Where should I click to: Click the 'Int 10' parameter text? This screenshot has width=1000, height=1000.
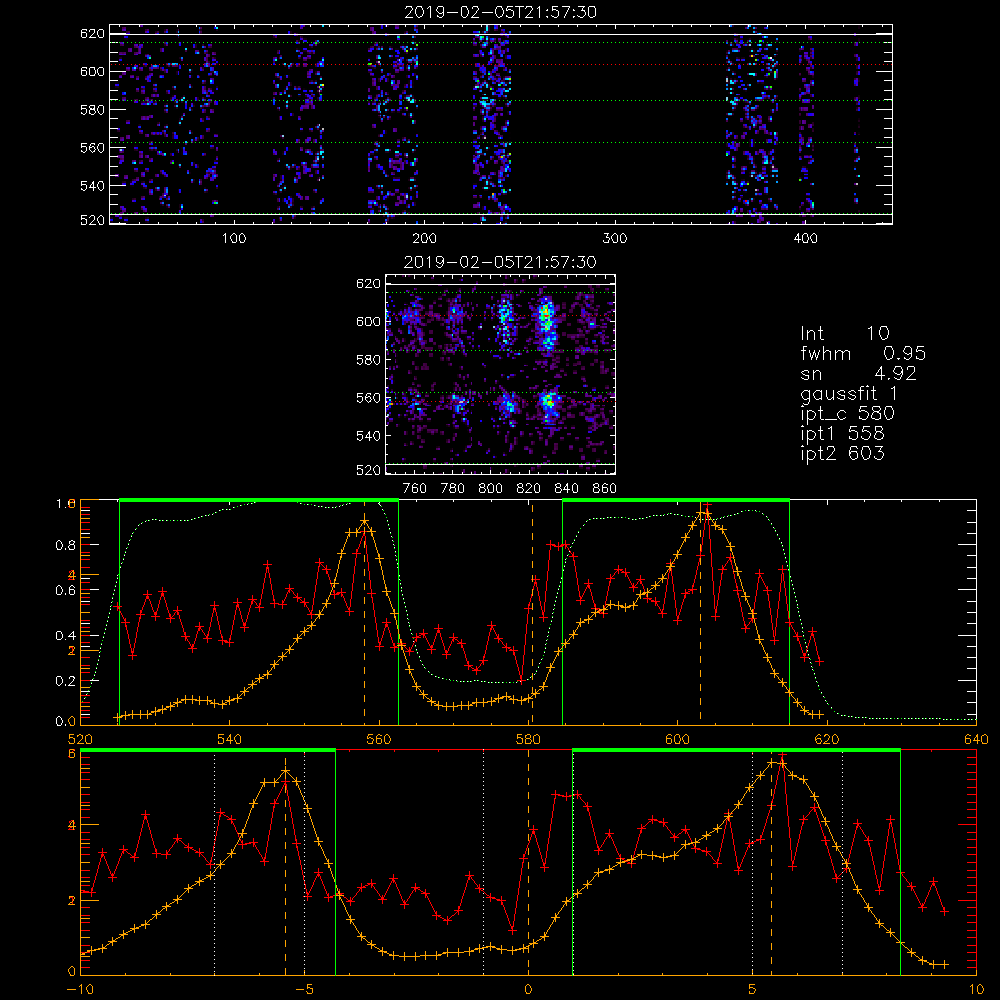tap(844, 334)
